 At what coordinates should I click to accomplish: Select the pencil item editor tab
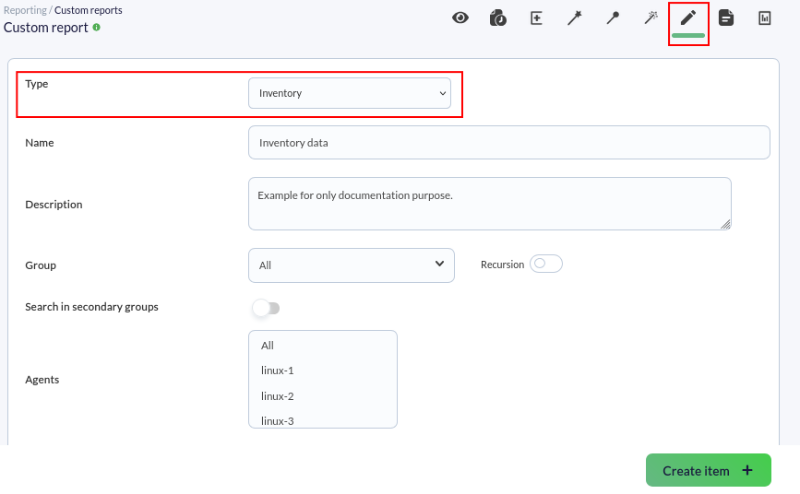[x=688, y=18]
